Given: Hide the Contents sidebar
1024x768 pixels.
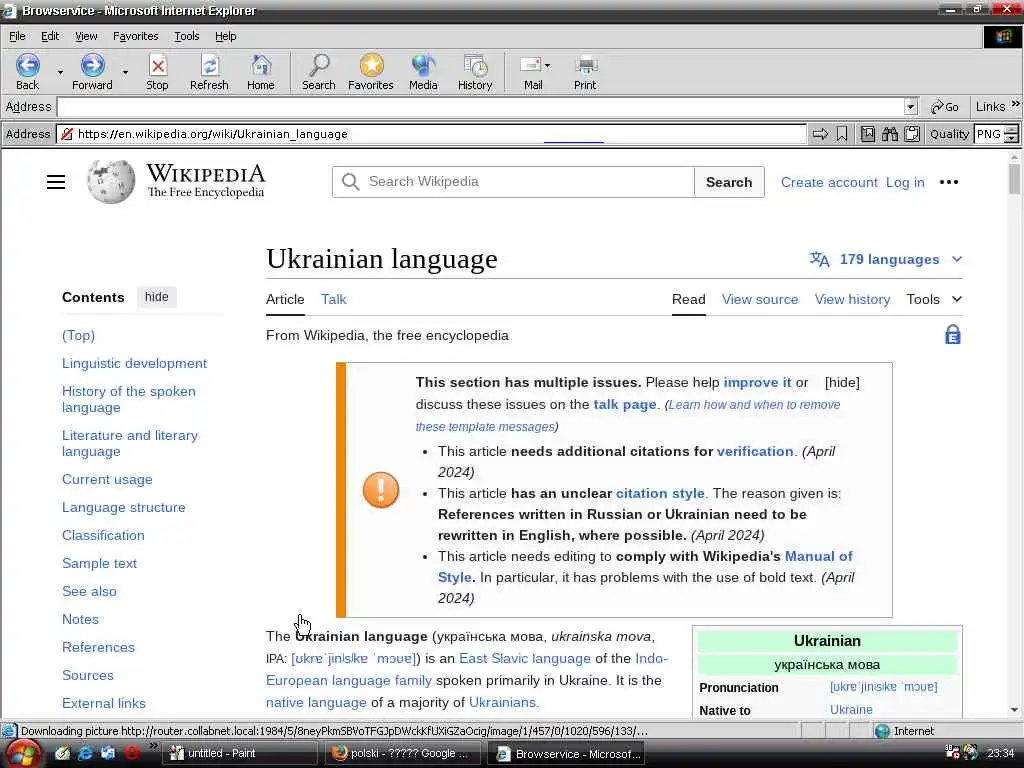Looking at the screenshot, I should tap(157, 297).
